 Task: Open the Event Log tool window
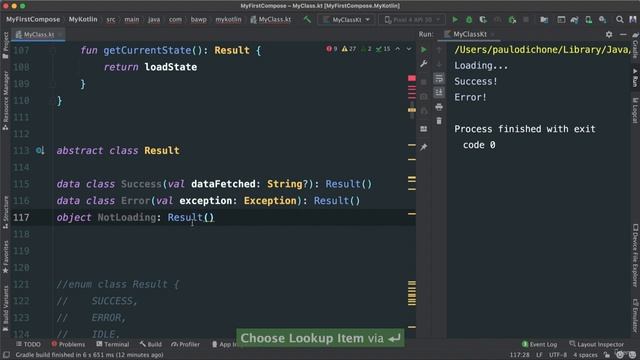click(539, 344)
